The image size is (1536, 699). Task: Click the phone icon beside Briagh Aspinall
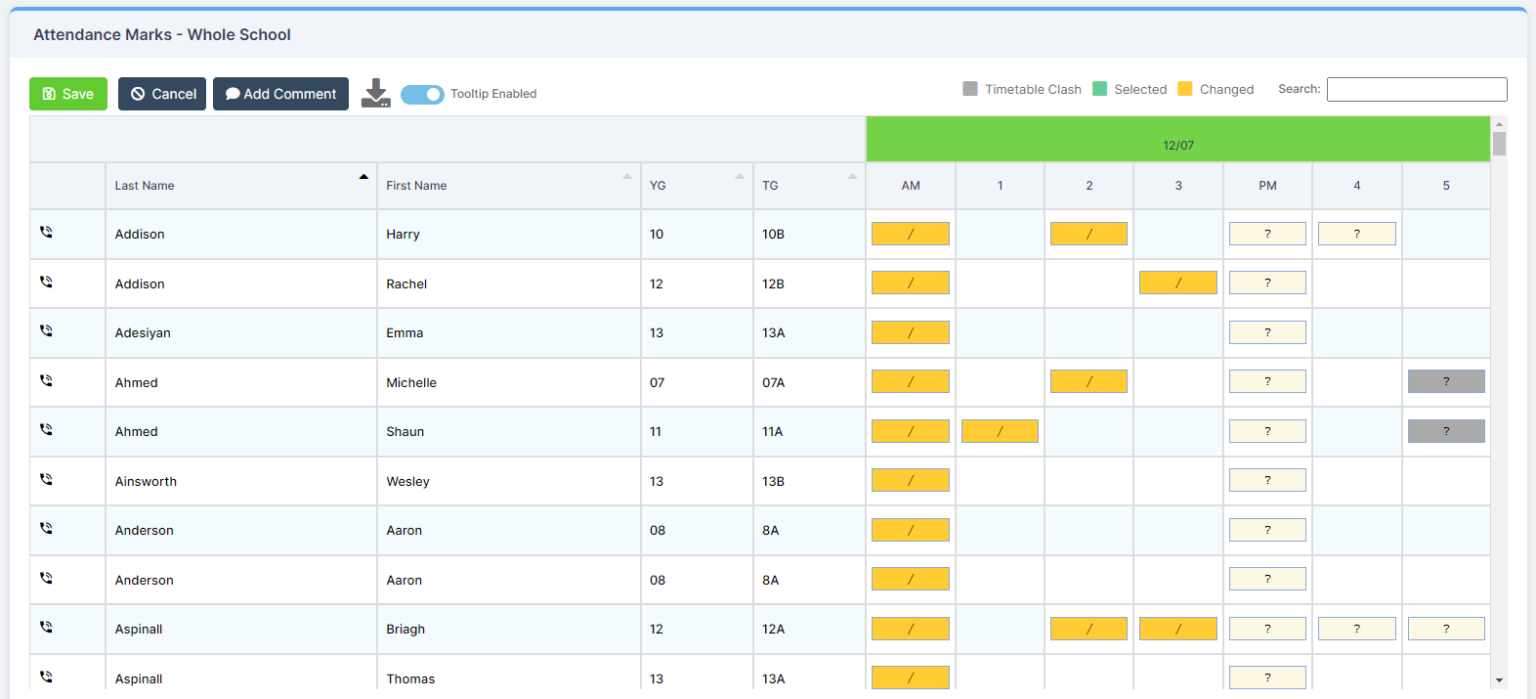point(45,627)
